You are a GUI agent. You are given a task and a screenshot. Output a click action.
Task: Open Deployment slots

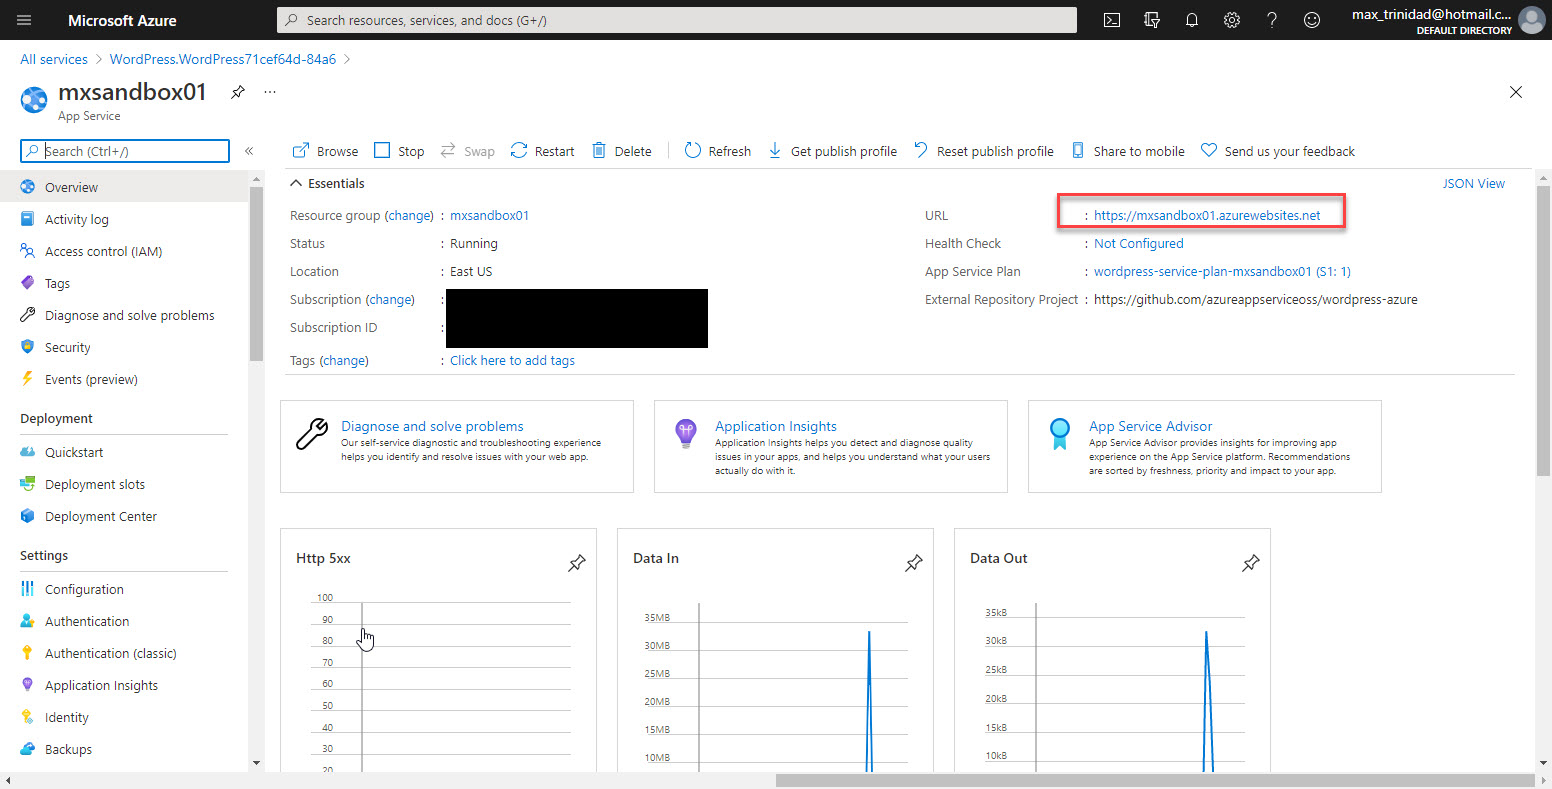(124, 484)
